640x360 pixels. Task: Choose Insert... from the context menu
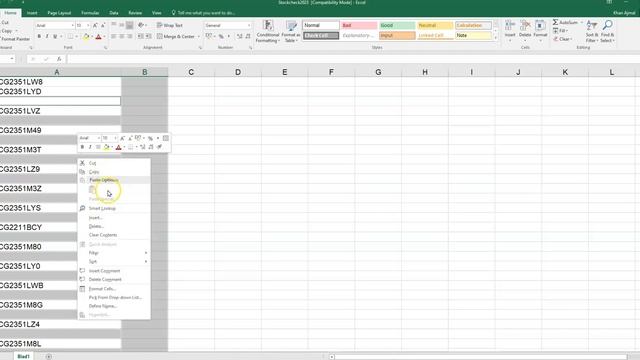click(114, 218)
